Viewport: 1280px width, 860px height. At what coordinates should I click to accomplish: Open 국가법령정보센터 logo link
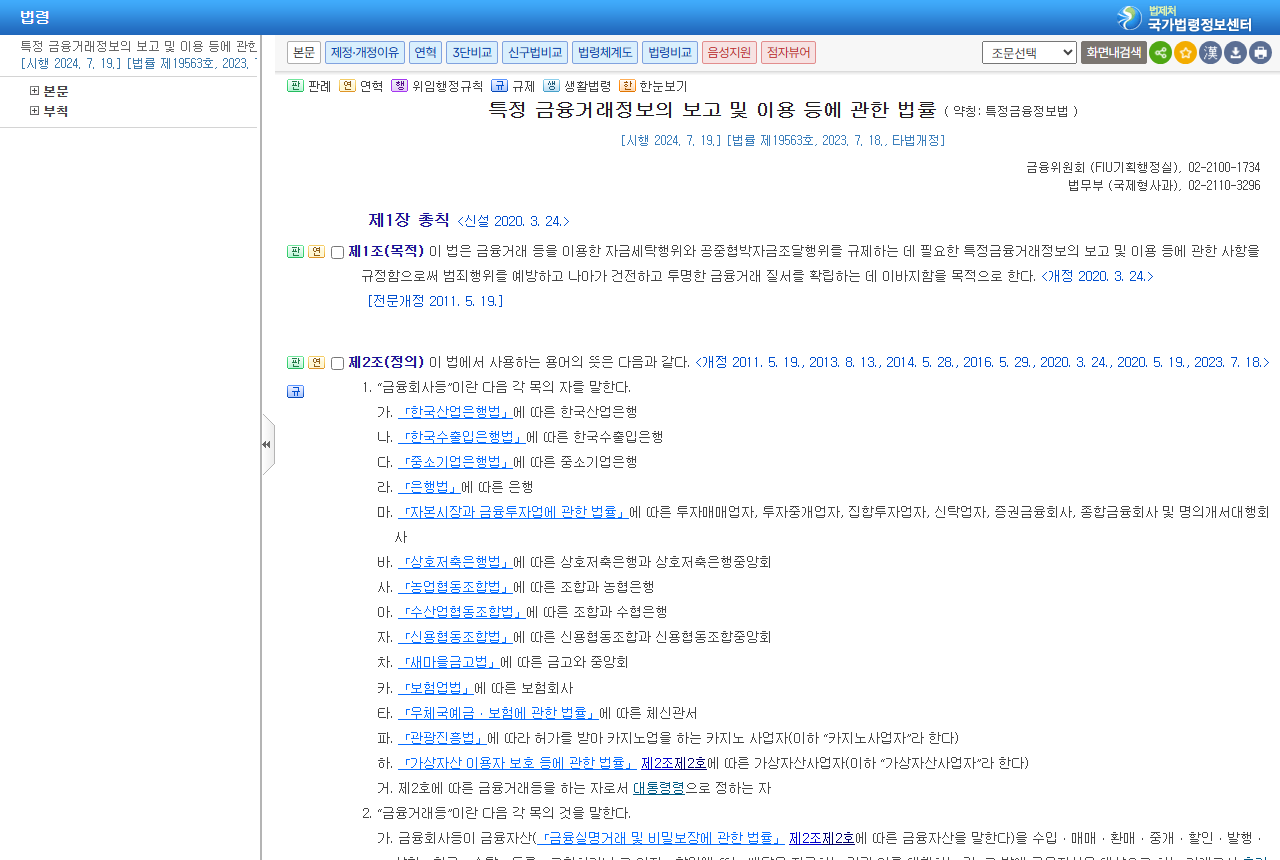[1184, 18]
